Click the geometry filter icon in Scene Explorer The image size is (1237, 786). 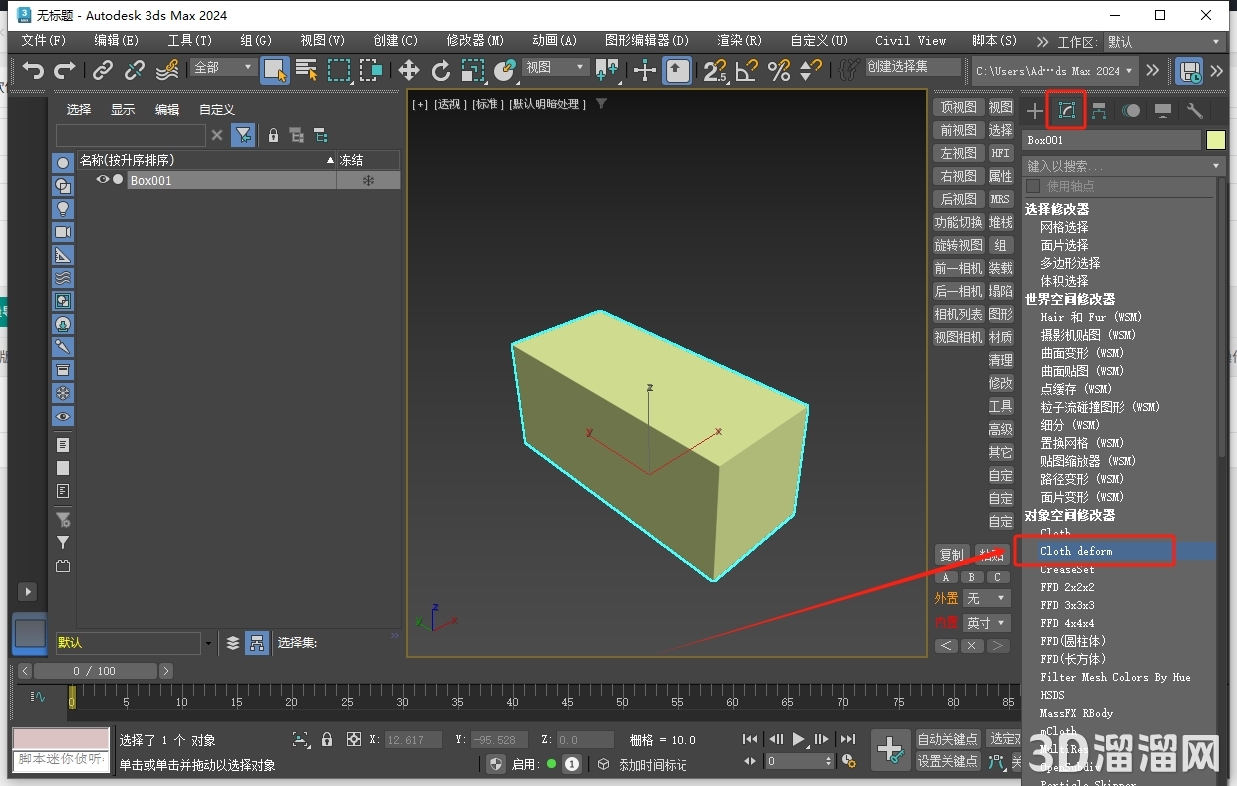[63, 163]
